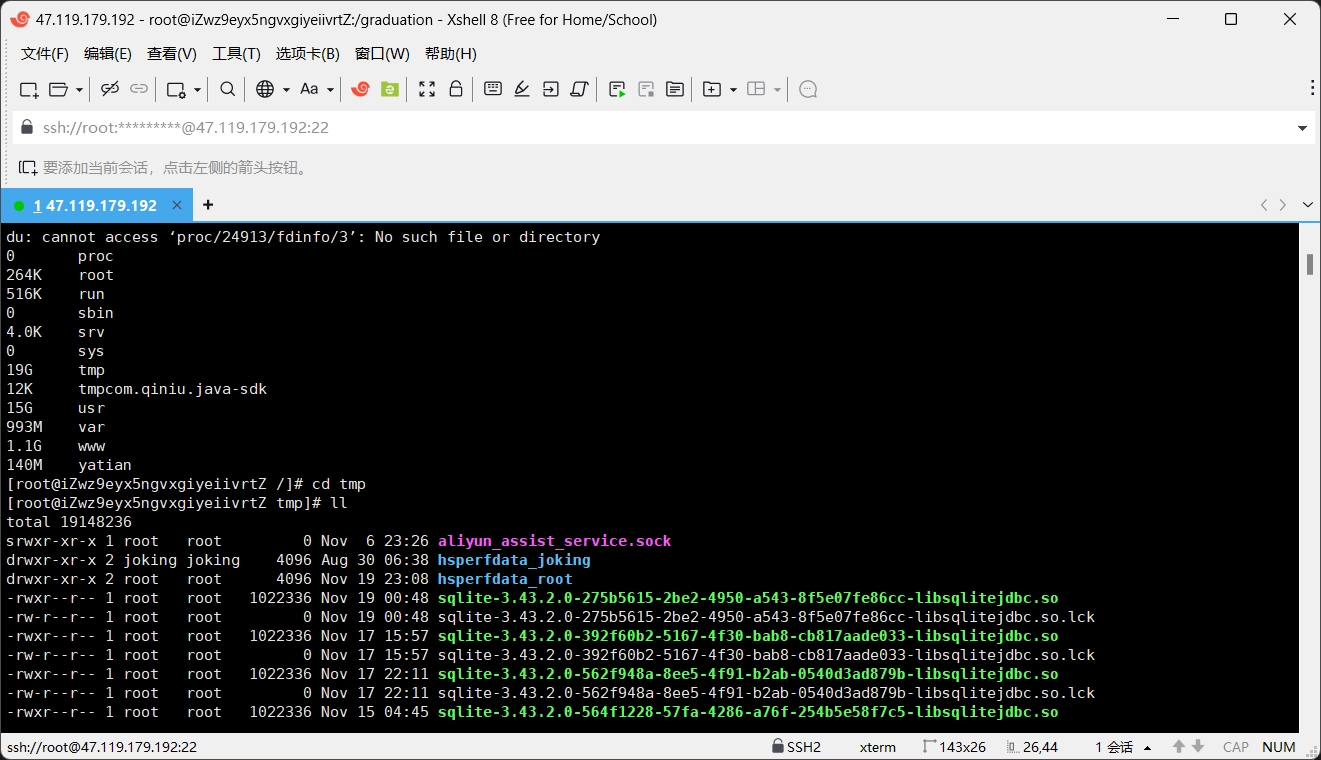Image resolution: width=1321 pixels, height=760 pixels.
Task: Open the 工具(T) menu
Action: 236,54
